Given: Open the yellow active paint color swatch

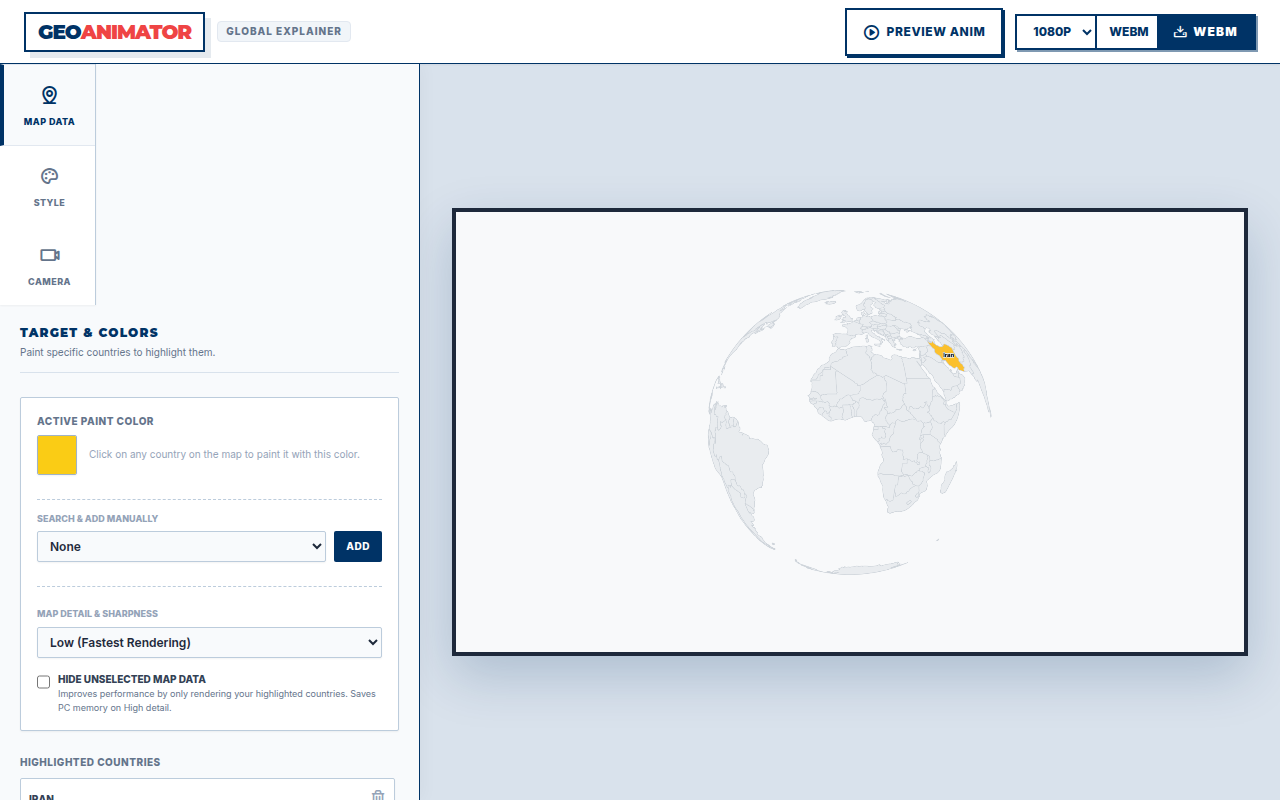Looking at the screenshot, I should click(57, 454).
